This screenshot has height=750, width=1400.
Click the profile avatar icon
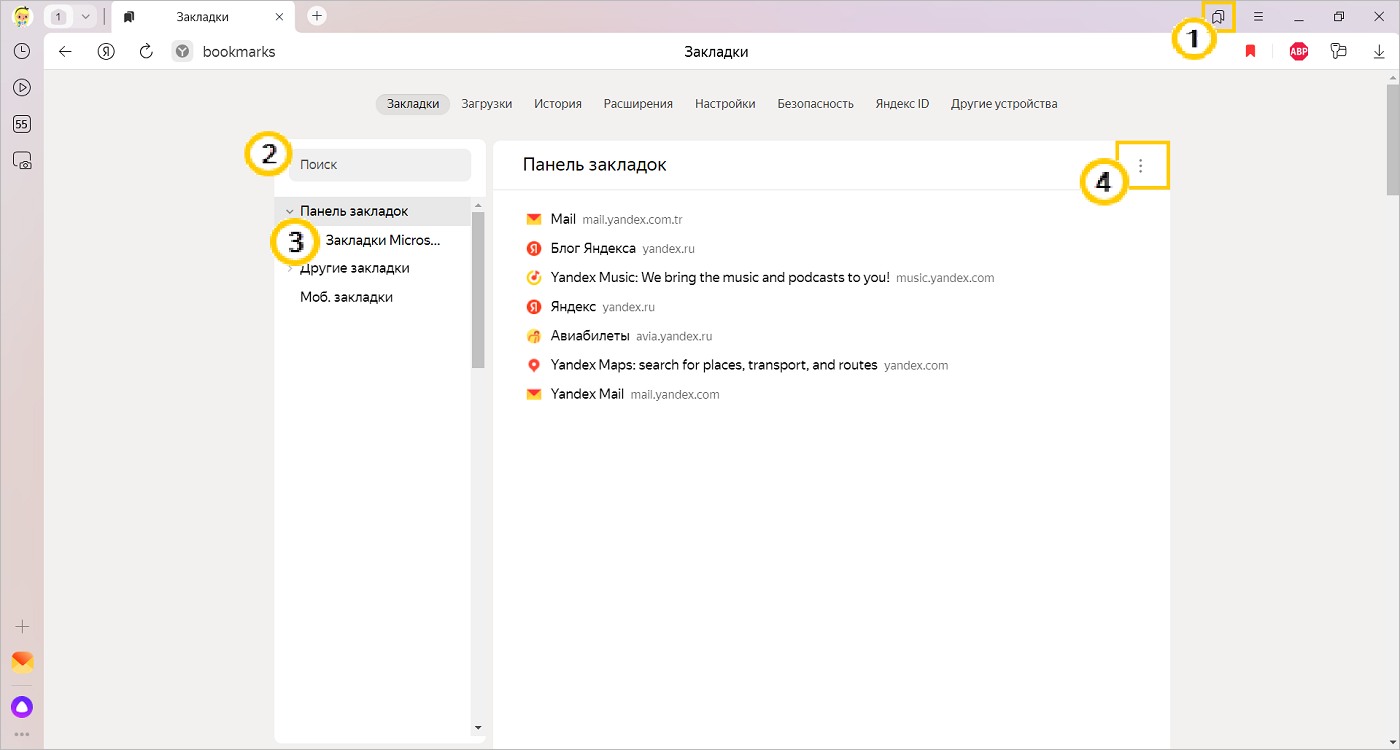(x=21, y=16)
